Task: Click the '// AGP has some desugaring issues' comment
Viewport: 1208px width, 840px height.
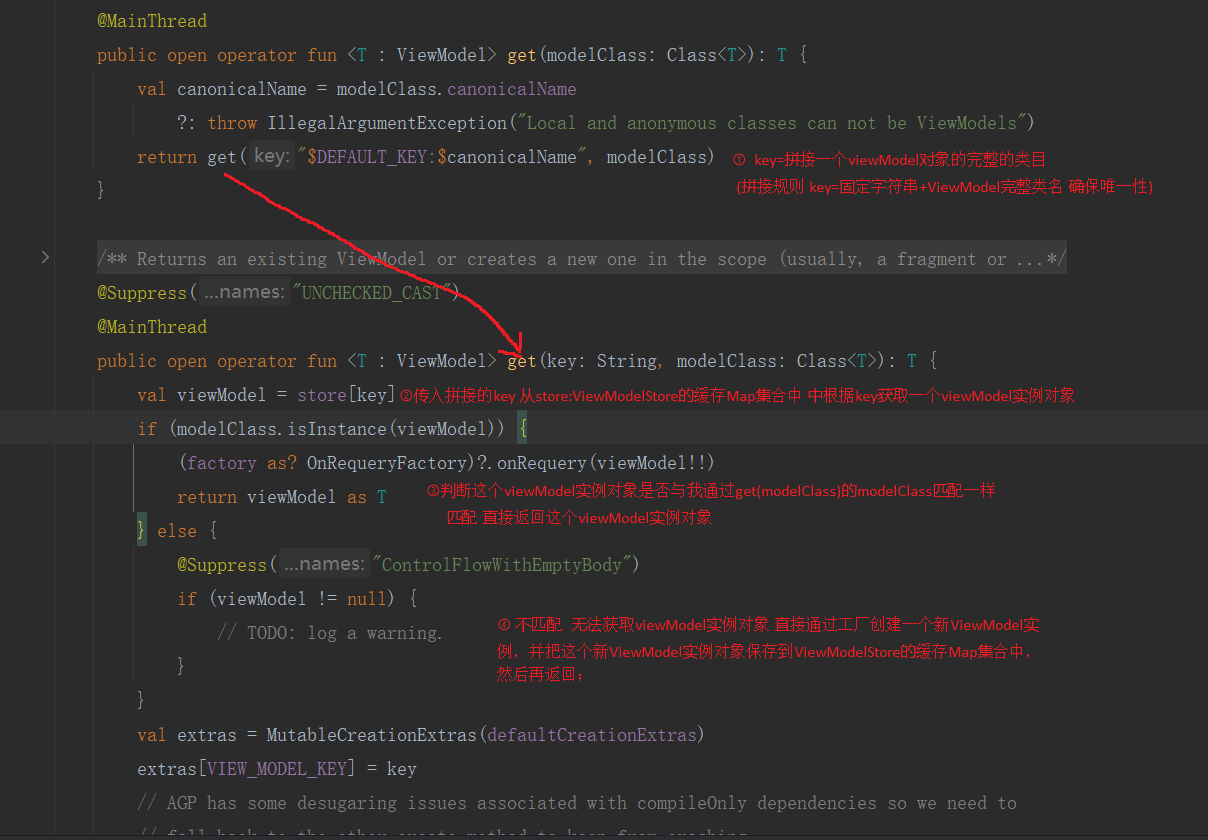Action: pyautogui.click(x=577, y=803)
